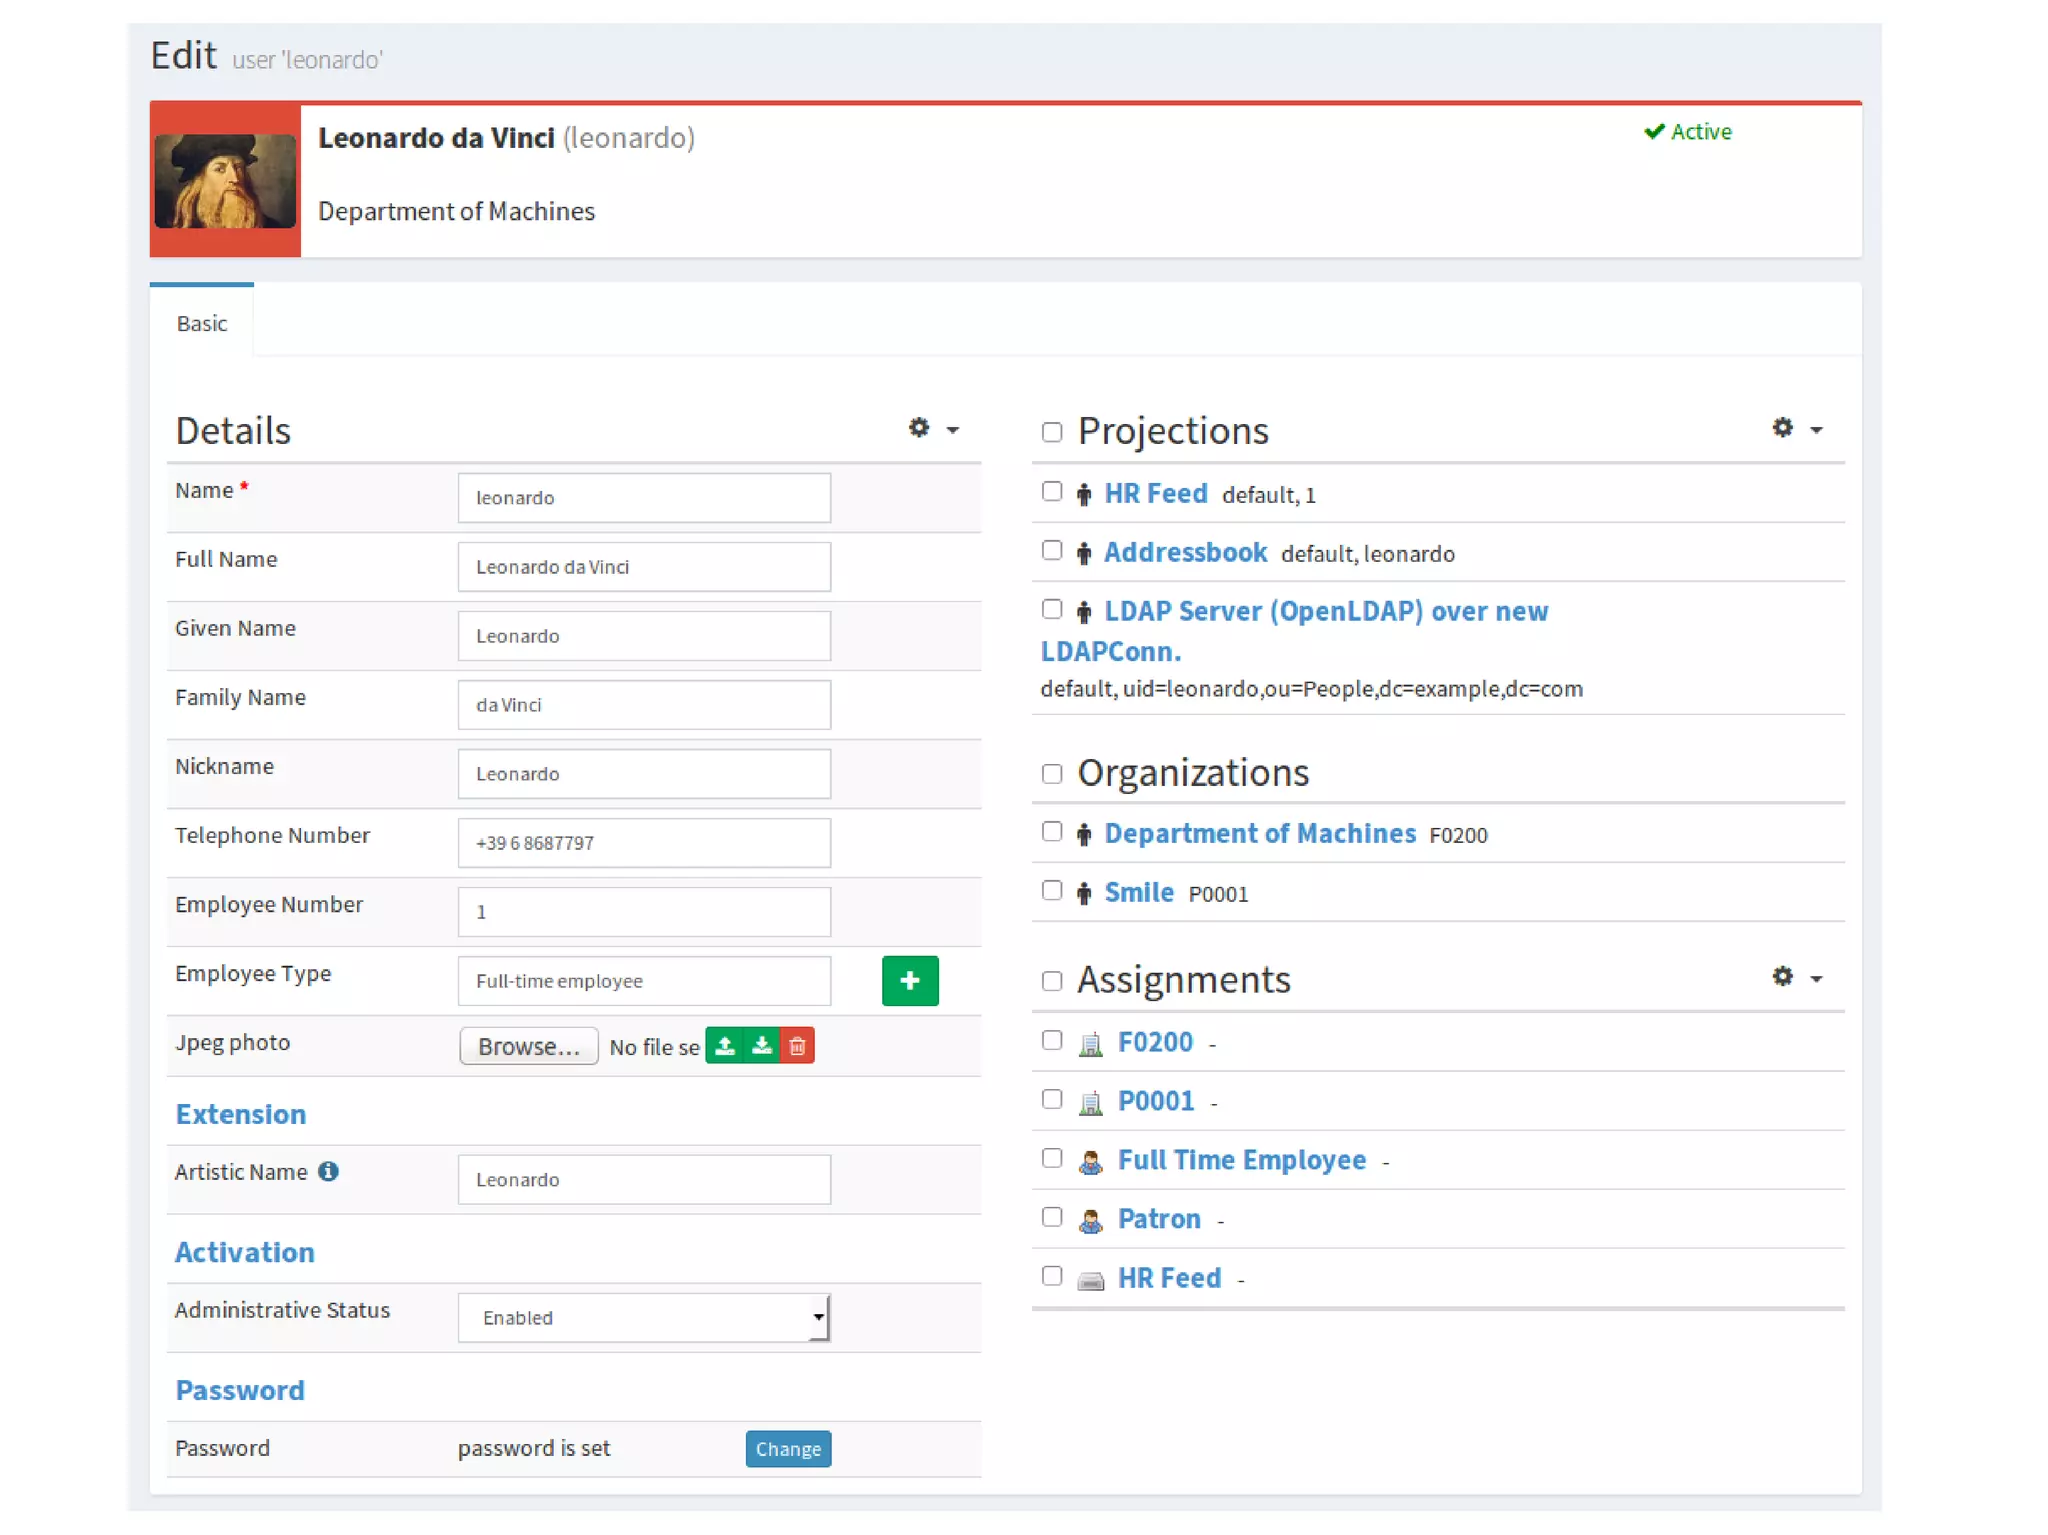Screen dimensions: 2048x1535
Task: Check the HR Feed projection checkbox
Action: point(1051,491)
